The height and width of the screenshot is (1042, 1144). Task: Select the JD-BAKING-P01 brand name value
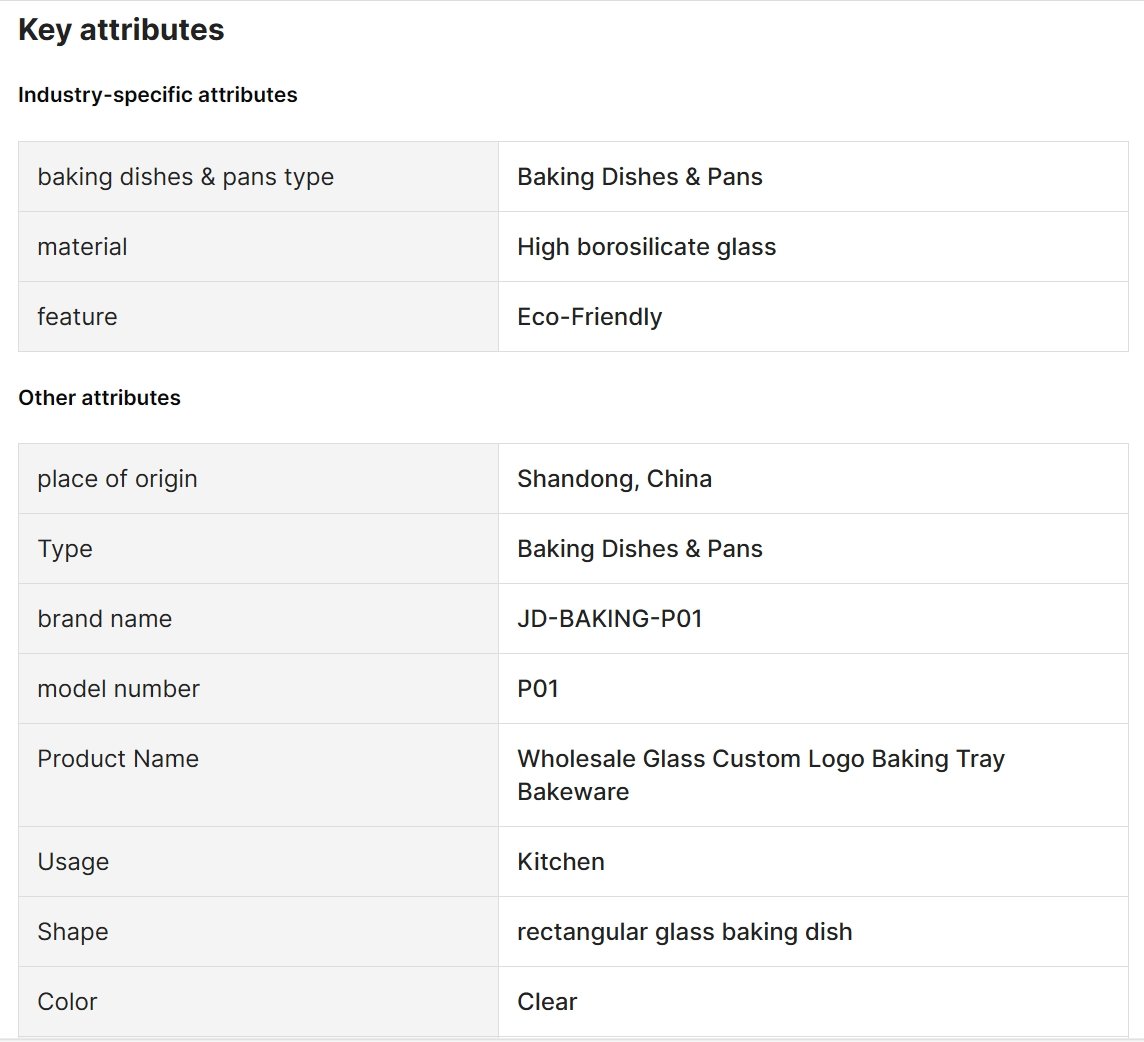pyautogui.click(x=610, y=619)
